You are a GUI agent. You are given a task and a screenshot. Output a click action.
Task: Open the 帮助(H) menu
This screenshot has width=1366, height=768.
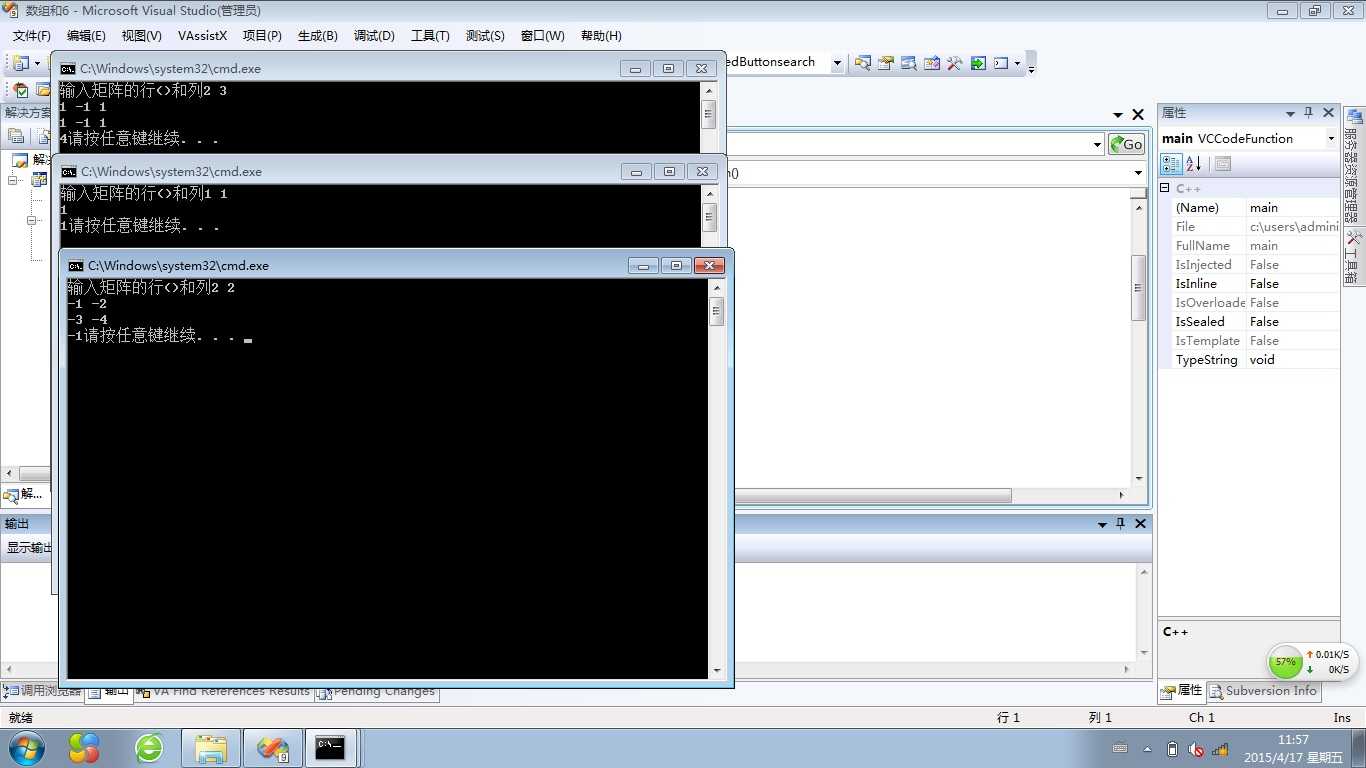601,35
